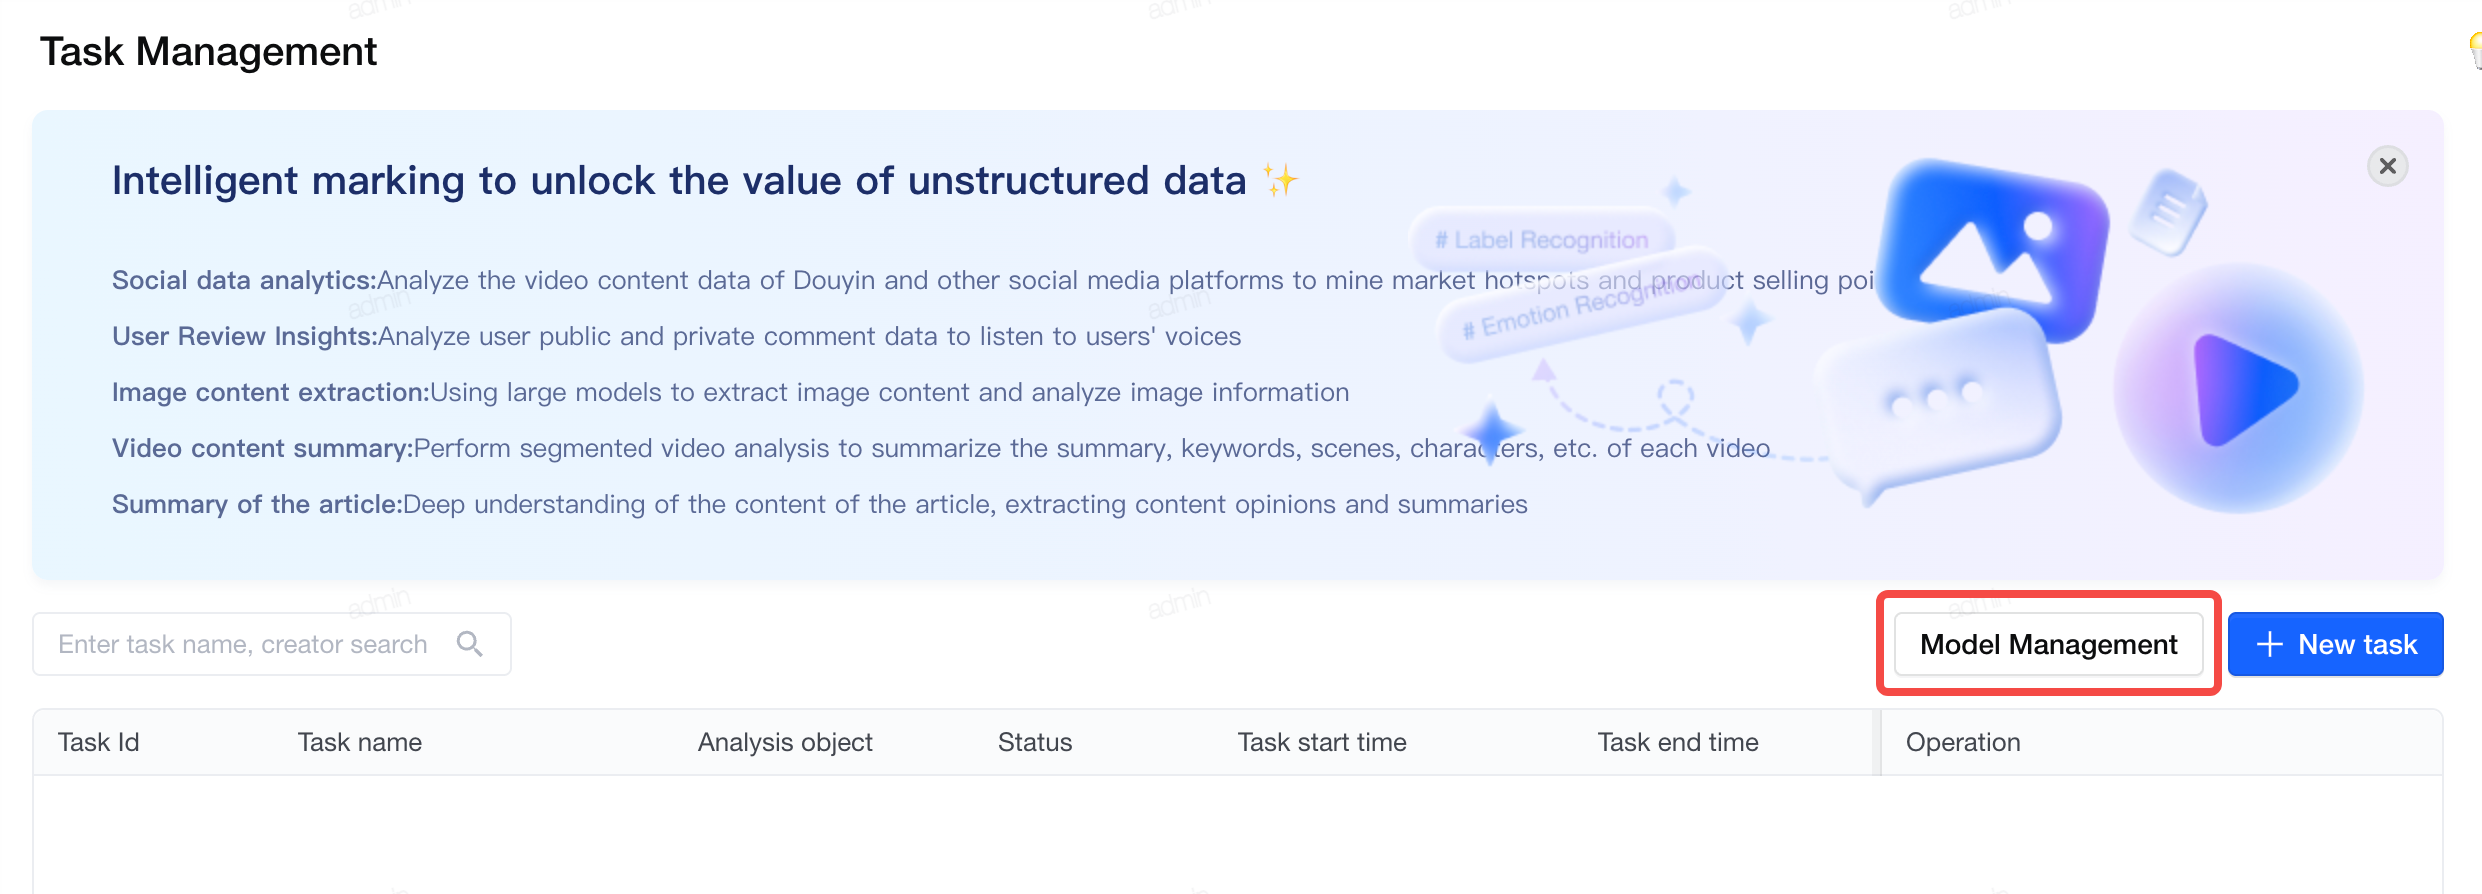Viewport: 2482px width, 894px height.
Task: Click the Label Recognition tag
Action: [x=1541, y=240]
